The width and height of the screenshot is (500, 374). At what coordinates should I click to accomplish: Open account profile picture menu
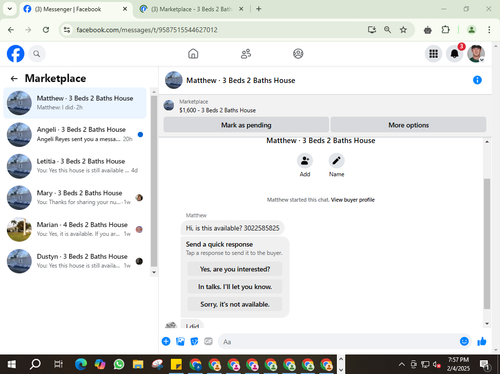476,54
